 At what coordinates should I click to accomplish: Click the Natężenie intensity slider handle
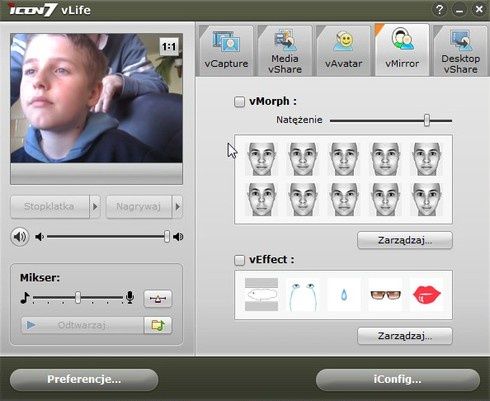[x=427, y=120]
